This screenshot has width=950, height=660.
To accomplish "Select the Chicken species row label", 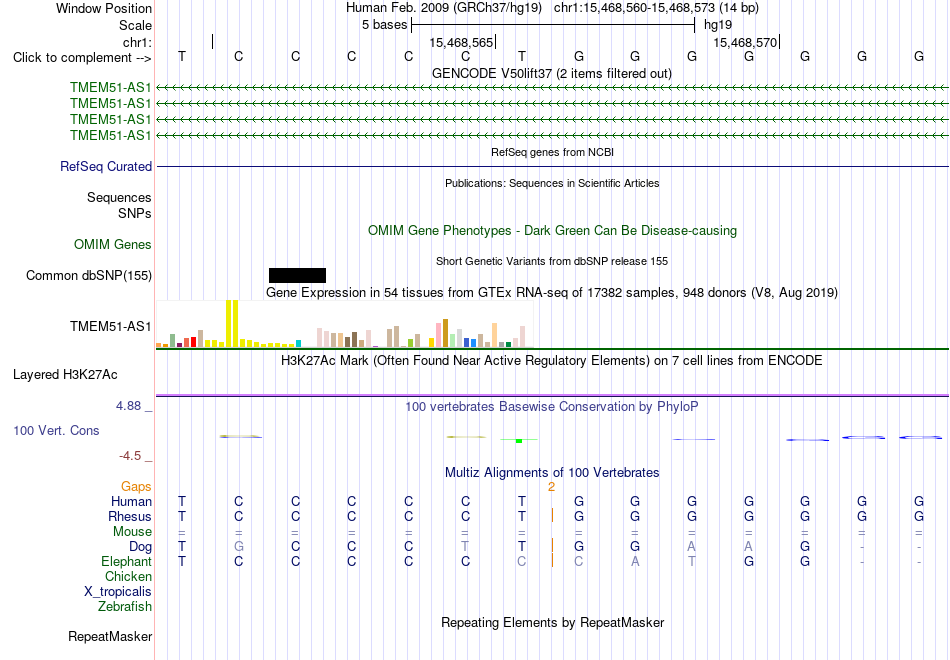I will click(x=128, y=576).
